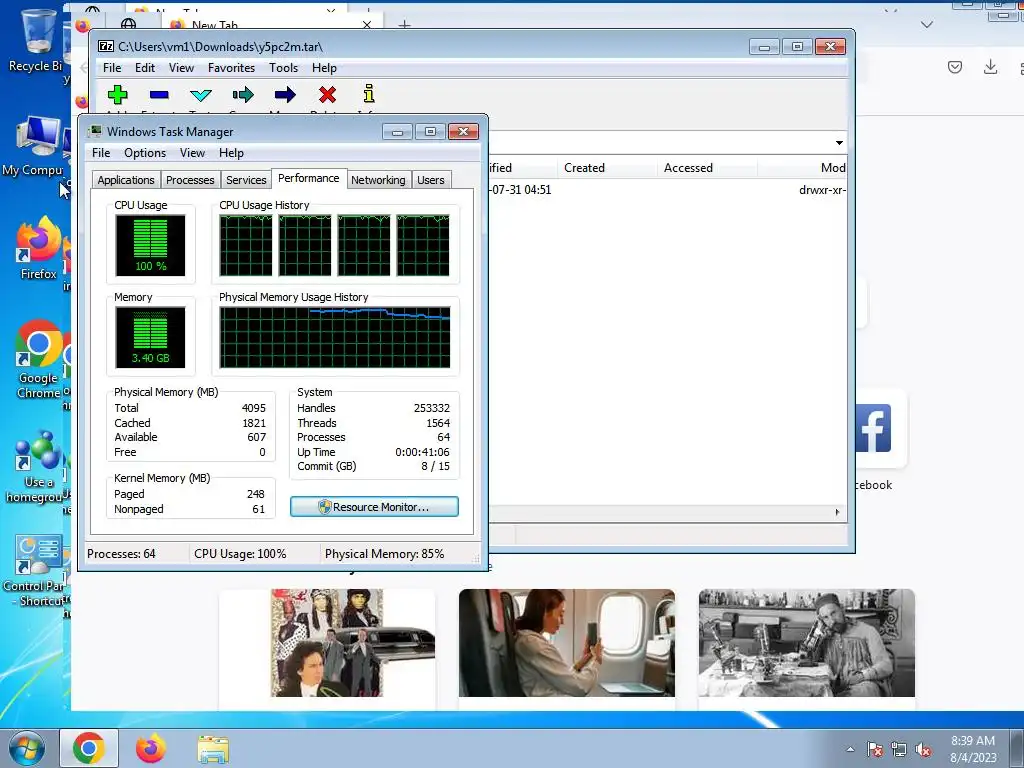Open the View menu in Task Manager

coord(192,153)
